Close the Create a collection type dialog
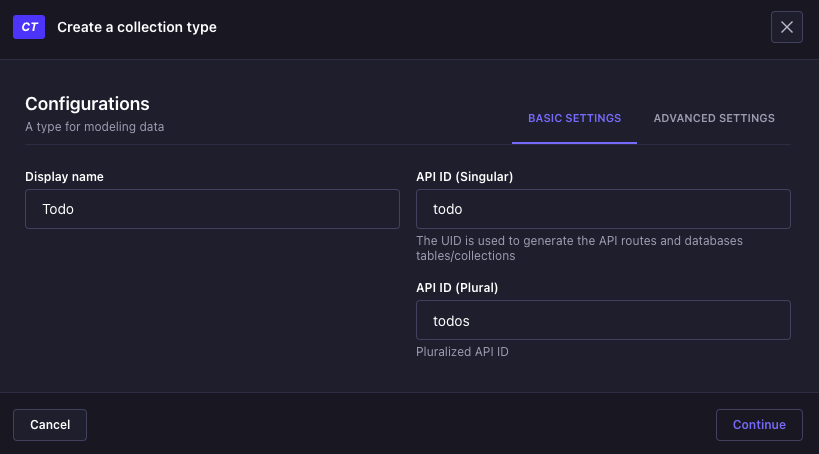Viewport: 819px width, 454px height. point(787,27)
